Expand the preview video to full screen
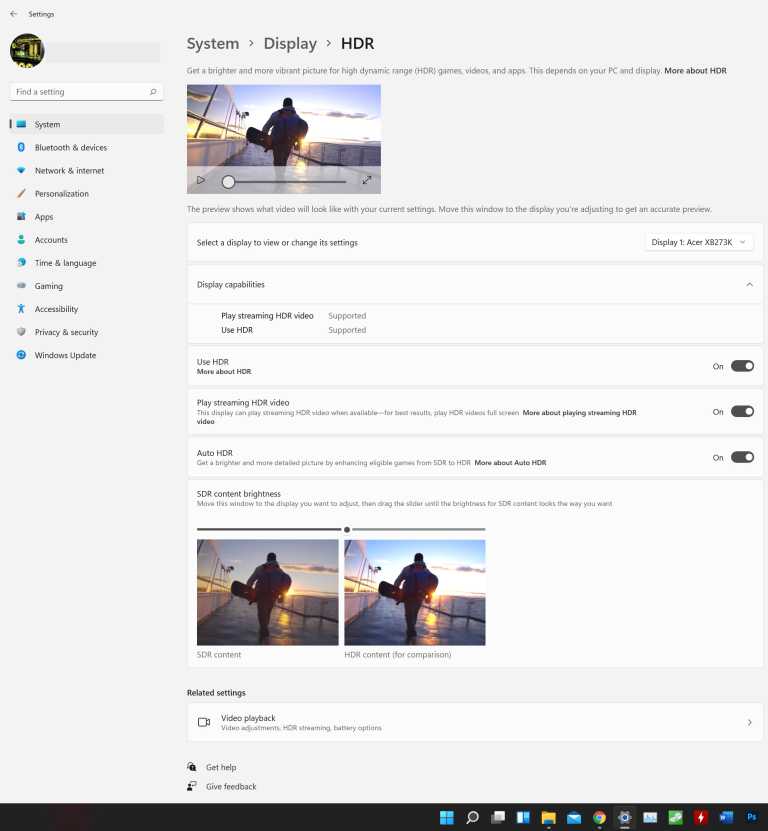Image resolution: width=768 pixels, height=831 pixels. coord(367,181)
